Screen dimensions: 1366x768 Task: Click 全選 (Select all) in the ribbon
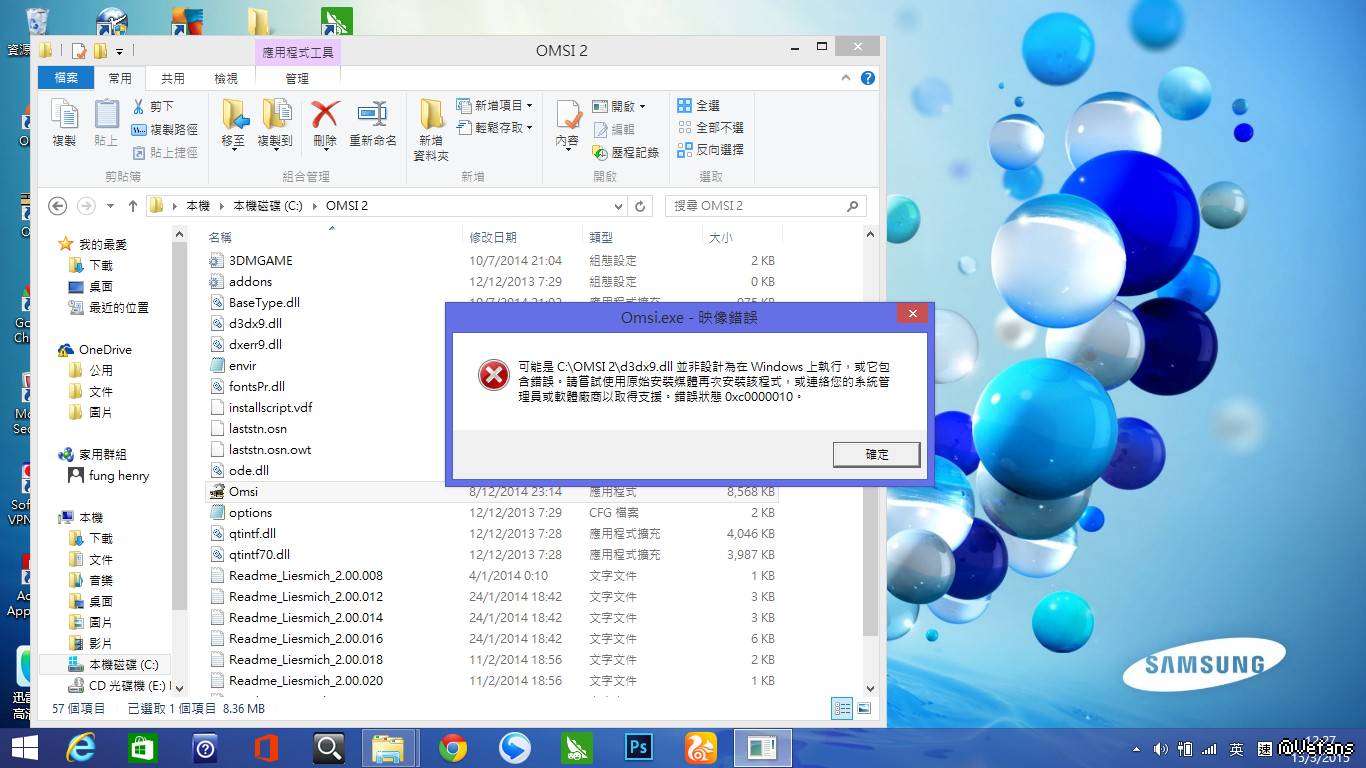pyautogui.click(x=699, y=105)
